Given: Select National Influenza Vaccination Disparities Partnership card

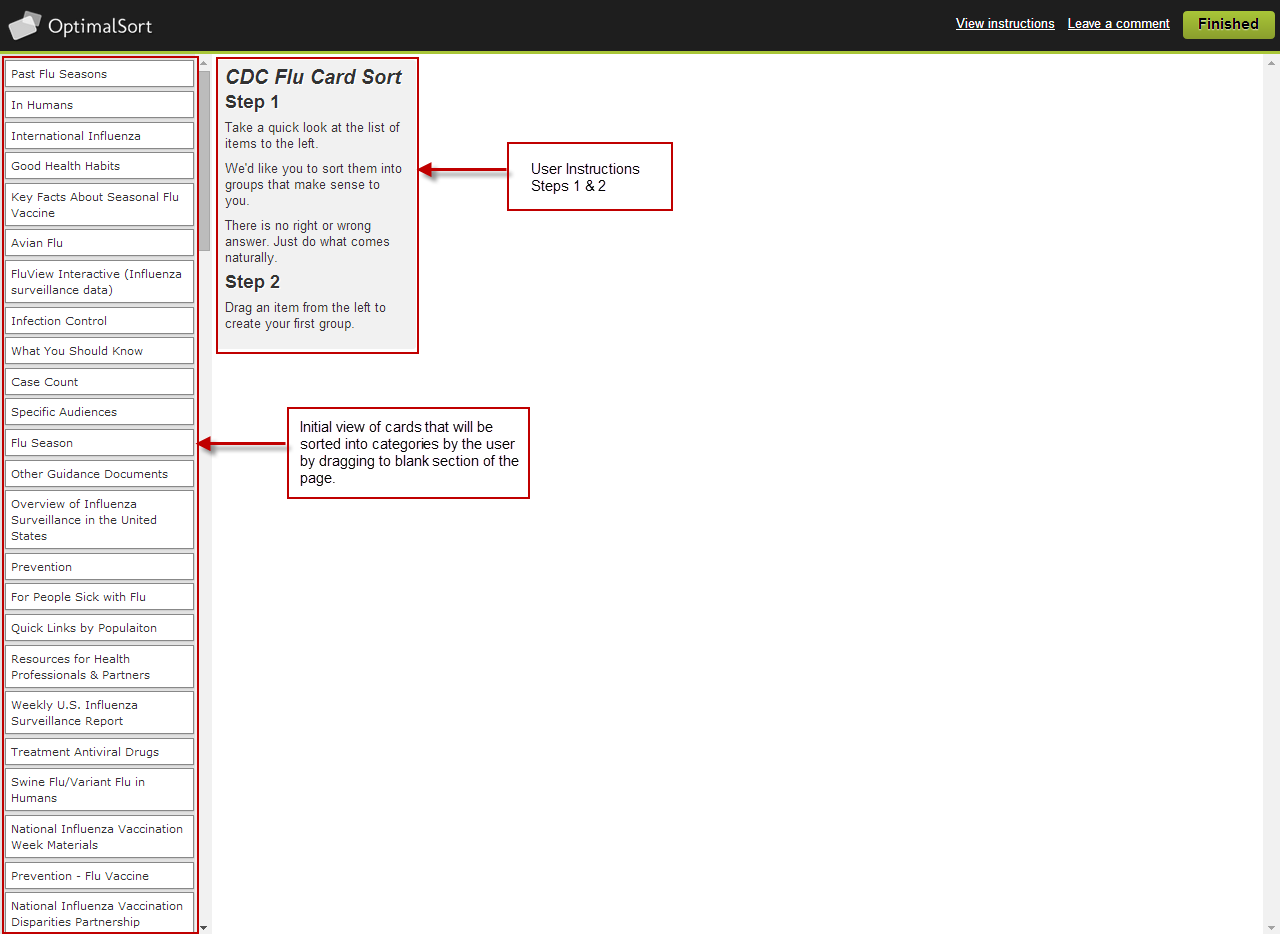Looking at the screenshot, I should [x=99, y=914].
